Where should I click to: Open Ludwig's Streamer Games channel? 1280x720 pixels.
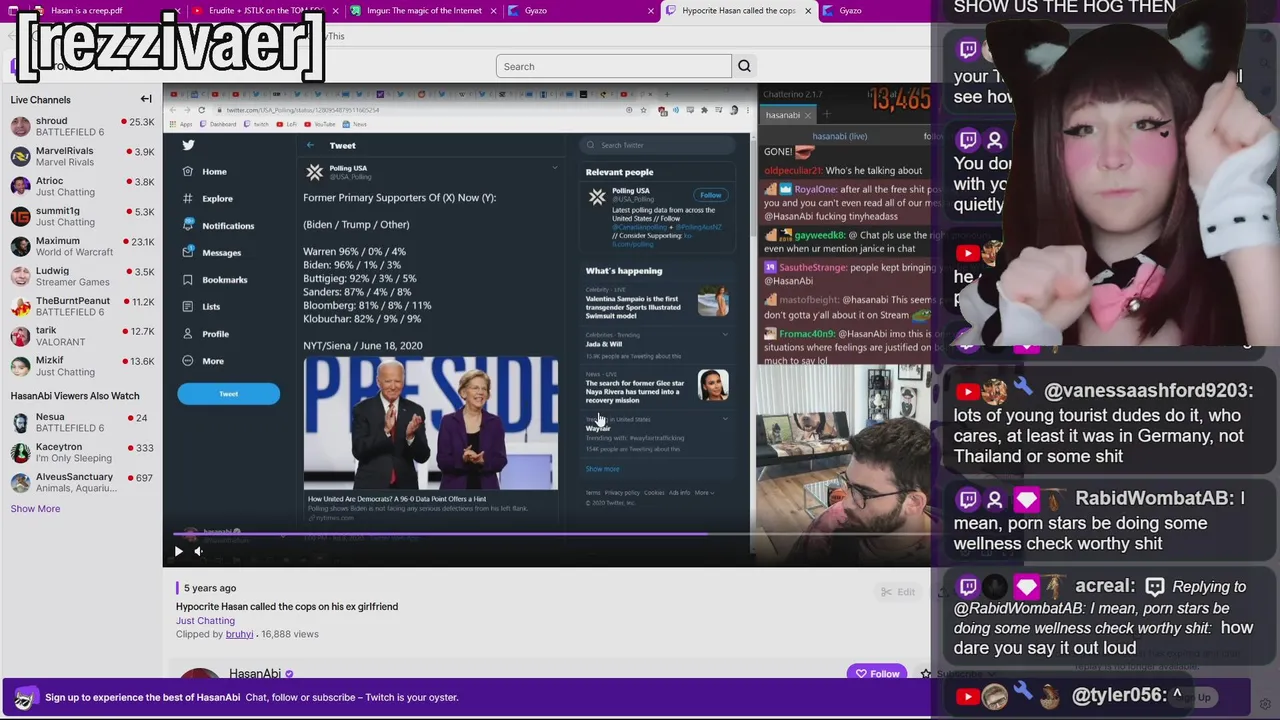(82, 276)
